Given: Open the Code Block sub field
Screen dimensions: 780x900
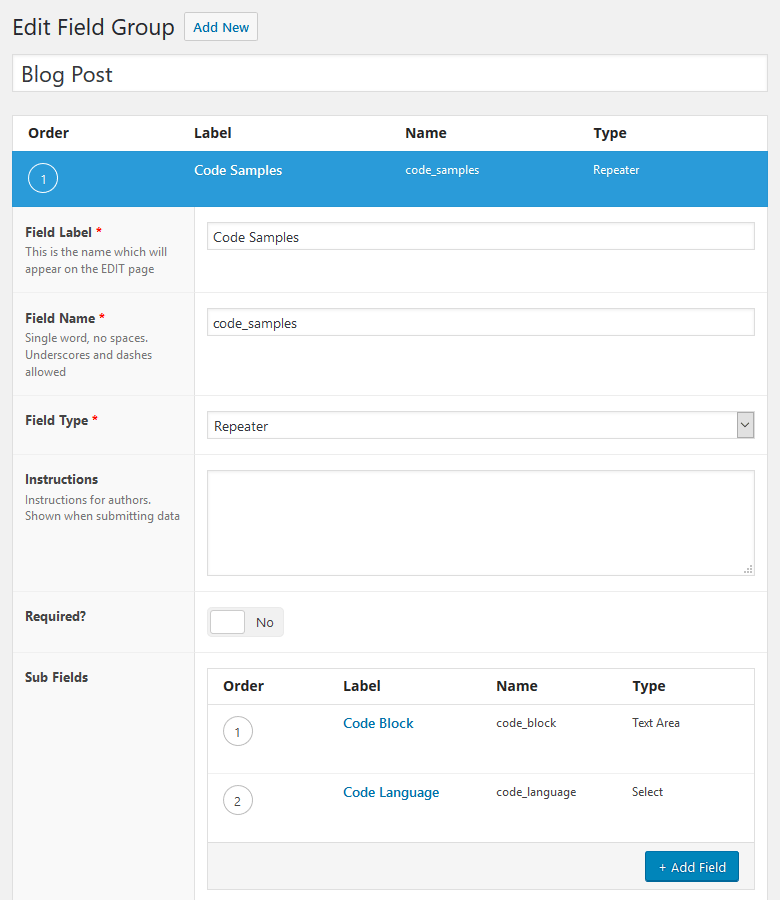Looking at the screenshot, I should pyautogui.click(x=378, y=723).
